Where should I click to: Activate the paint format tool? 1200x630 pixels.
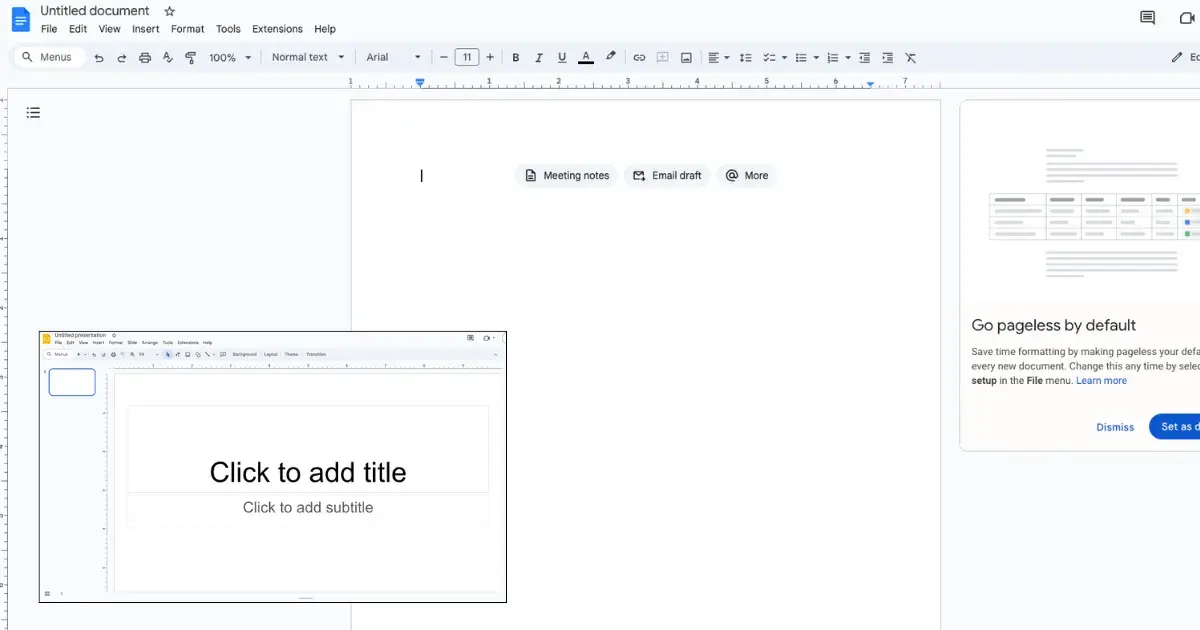[x=190, y=58]
